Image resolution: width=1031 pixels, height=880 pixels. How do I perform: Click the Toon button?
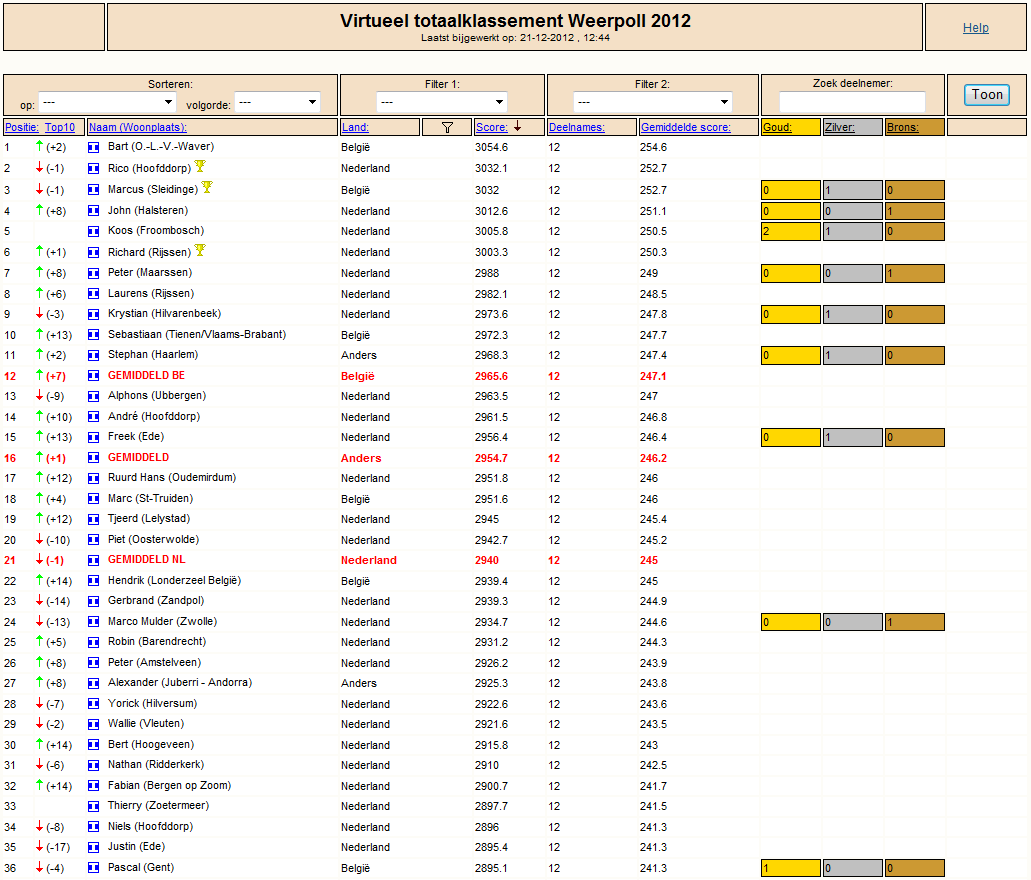point(986,95)
